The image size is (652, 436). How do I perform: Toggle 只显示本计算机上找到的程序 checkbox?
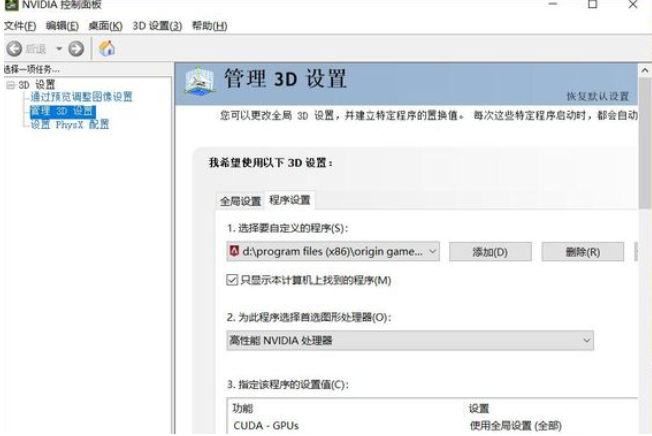click(232, 280)
